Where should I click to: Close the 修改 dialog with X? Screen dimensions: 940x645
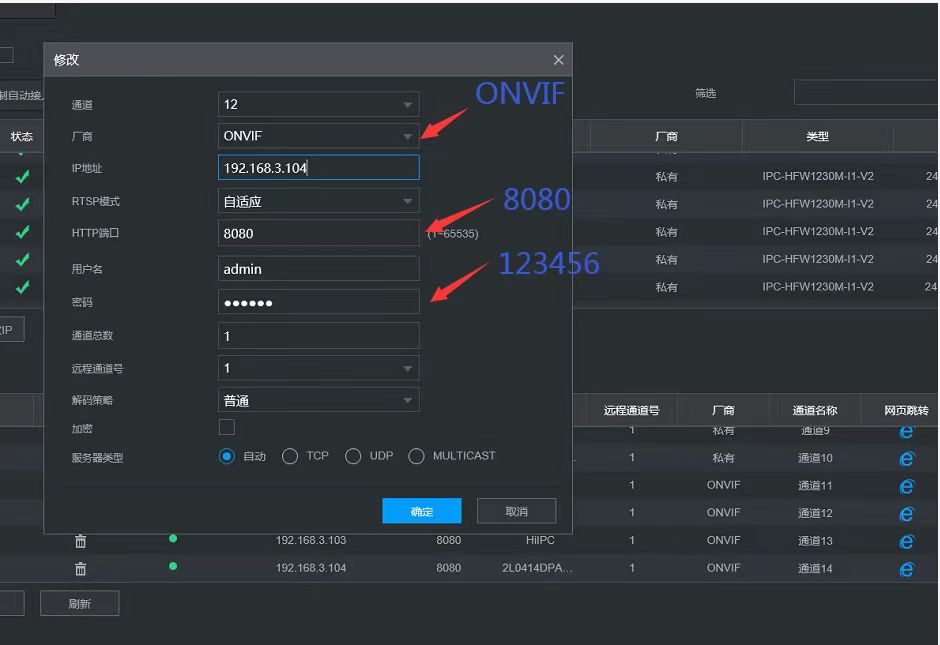pos(558,60)
